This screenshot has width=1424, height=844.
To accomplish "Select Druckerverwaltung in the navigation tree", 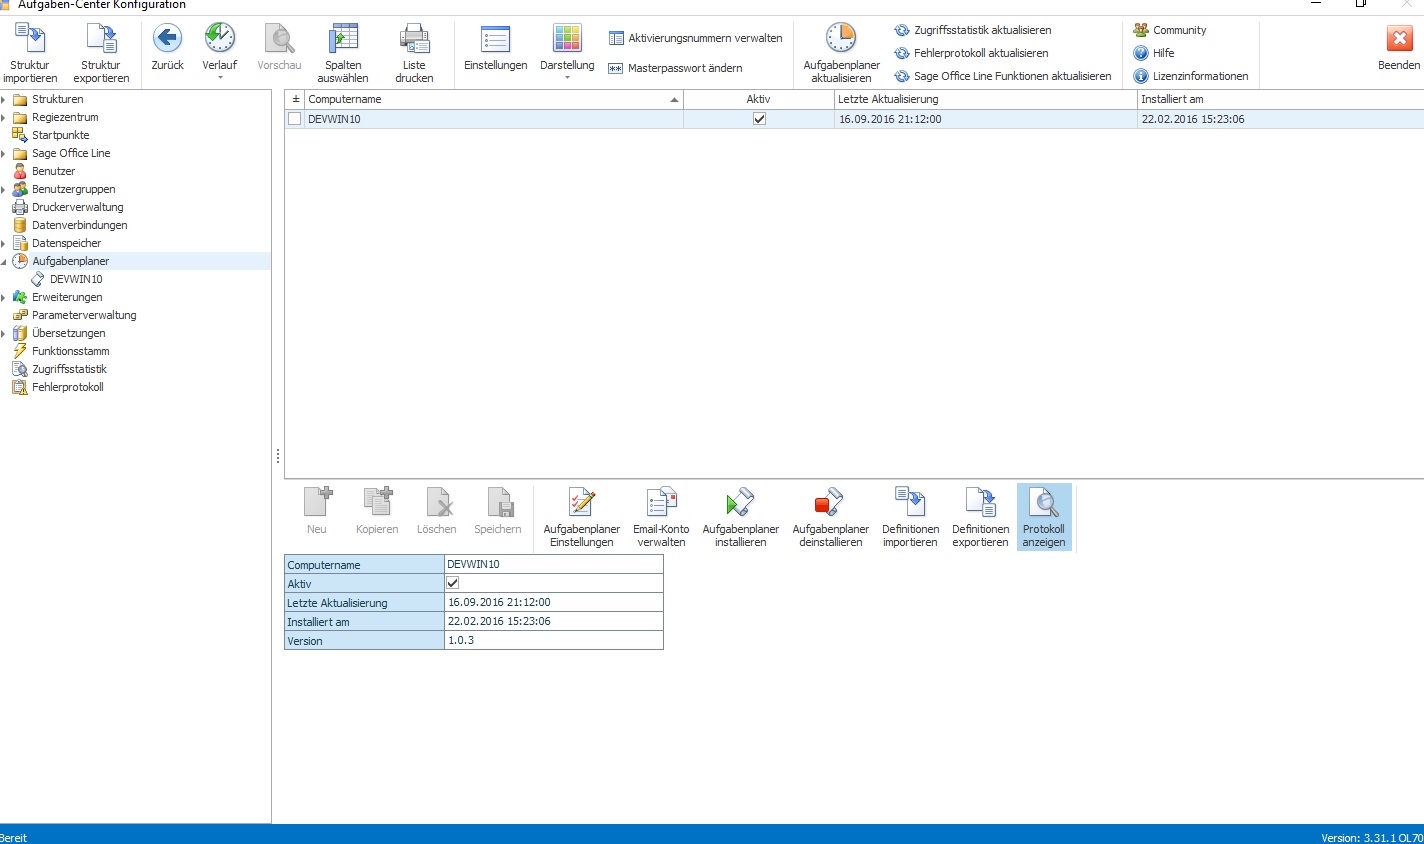I will pos(77,207).
